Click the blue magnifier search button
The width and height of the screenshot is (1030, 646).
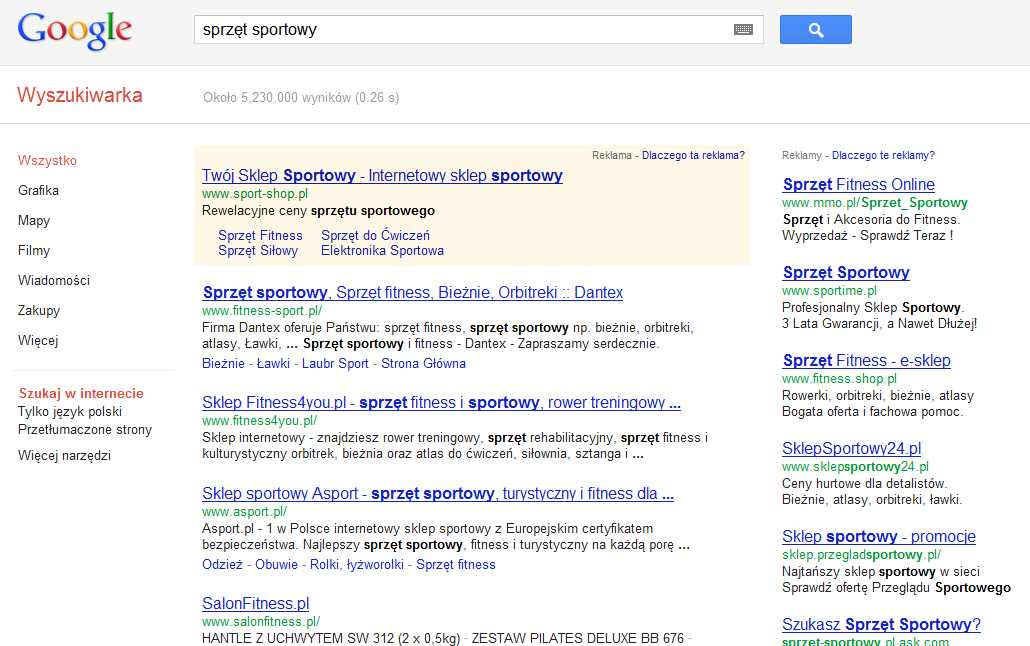coord(815,30)
